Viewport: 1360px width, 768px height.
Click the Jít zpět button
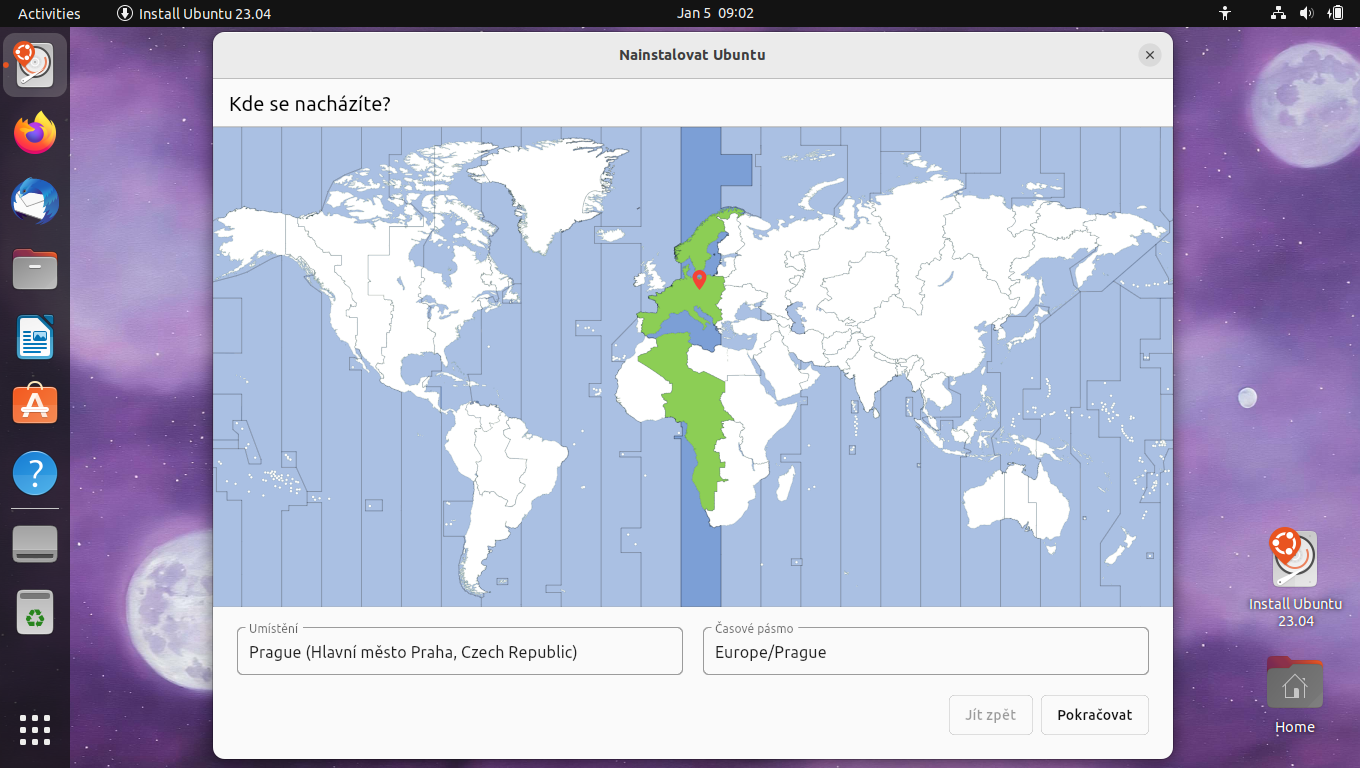click(991, 715)
